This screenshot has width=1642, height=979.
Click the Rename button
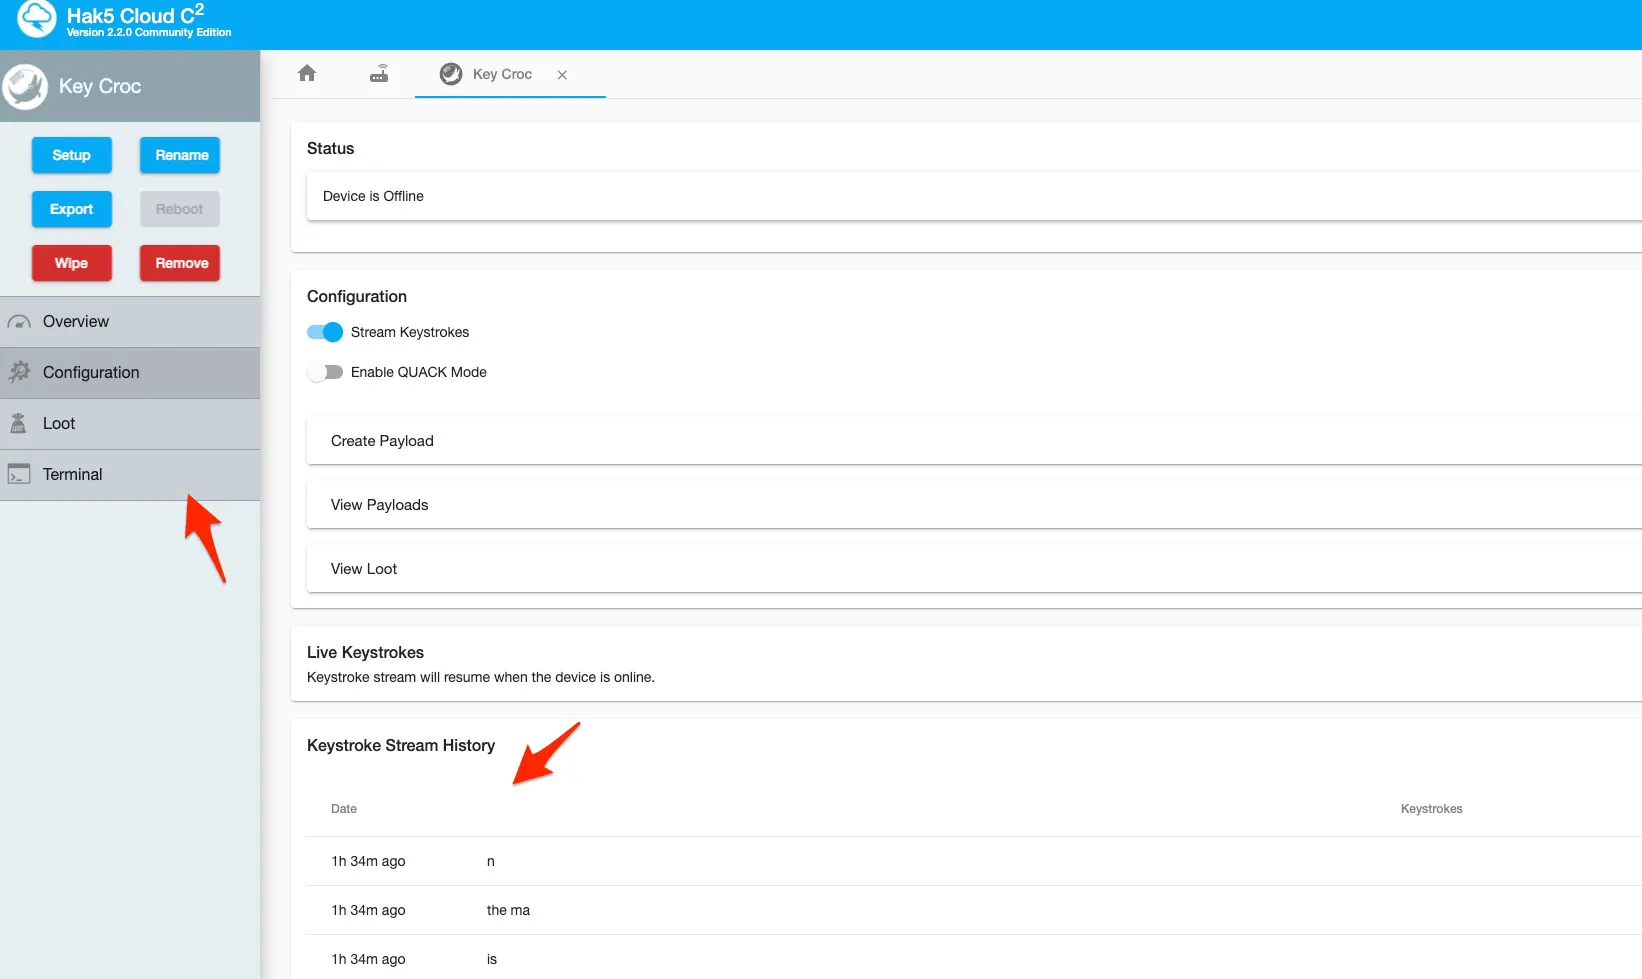tap(181, 155)
